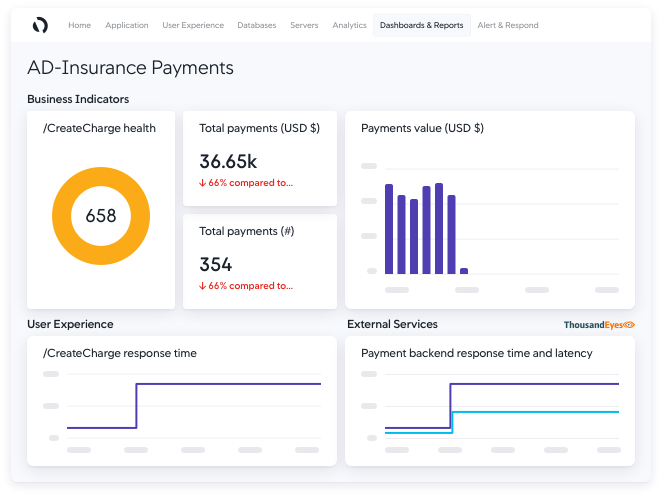The height and width of the screenshot is (496, 662).
Task: Click the tiny last bar in Payments value chart
Action: 464,271
